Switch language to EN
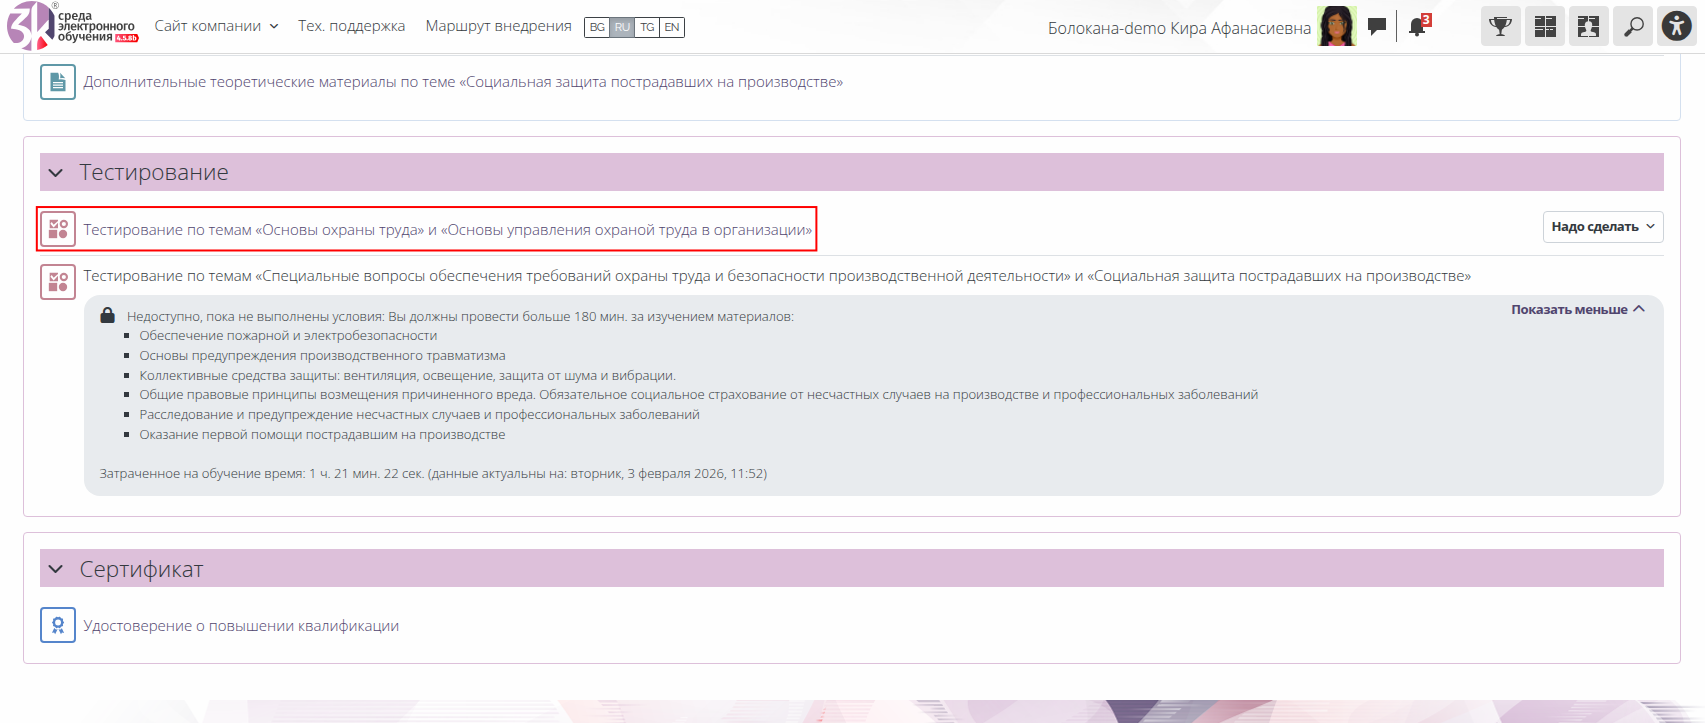The width and height of the screenshot is (1705, 723). (672, 27)
